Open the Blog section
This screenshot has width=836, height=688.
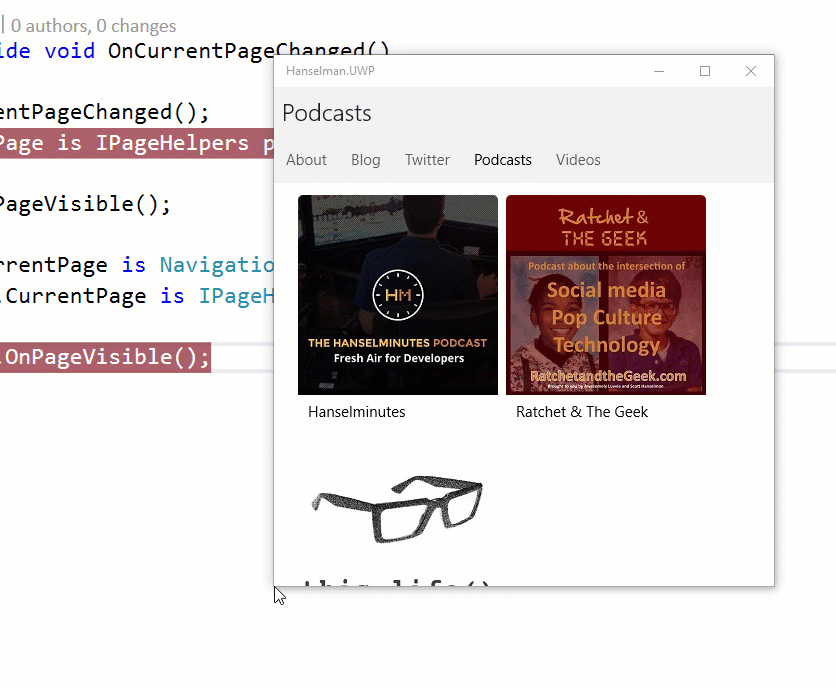366,159
